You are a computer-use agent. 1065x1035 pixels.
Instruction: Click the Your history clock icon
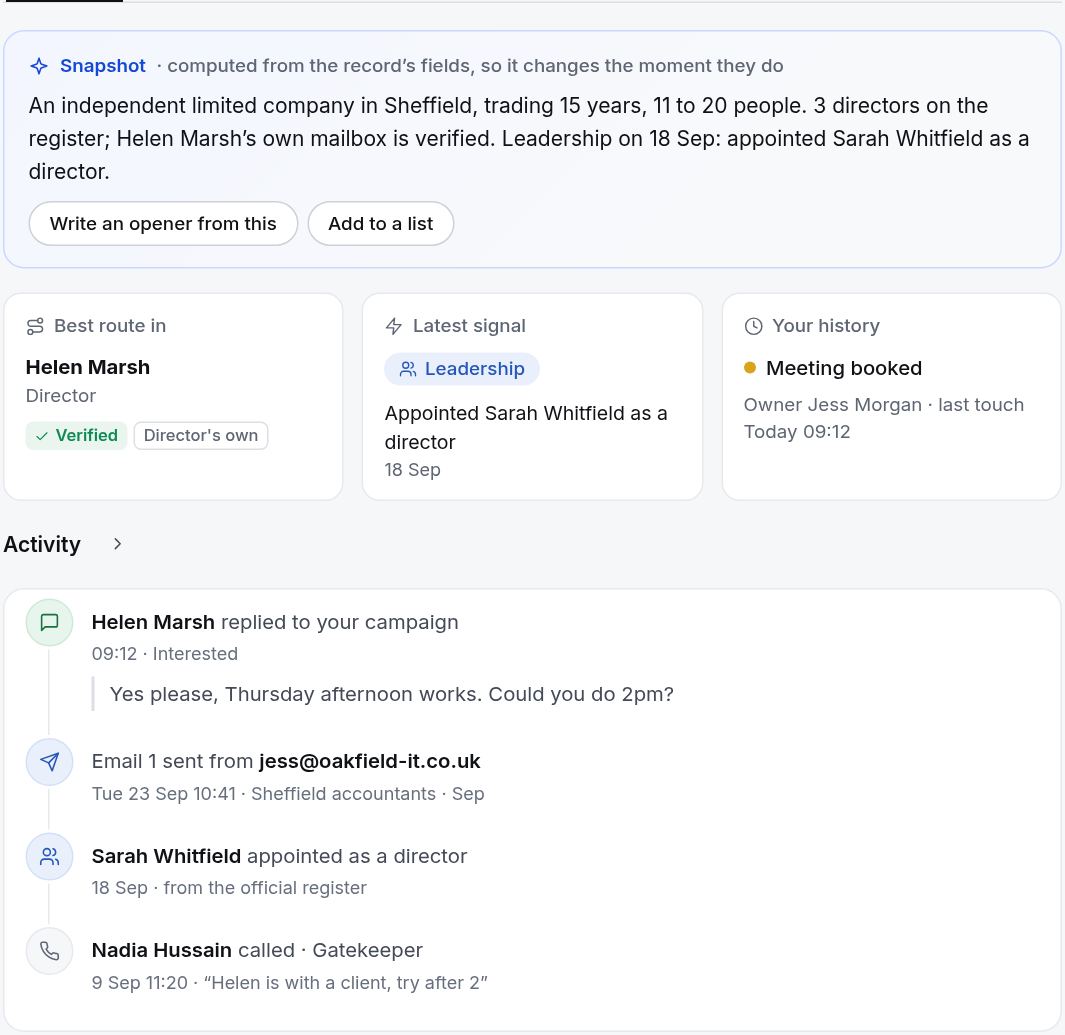(753, 327)
